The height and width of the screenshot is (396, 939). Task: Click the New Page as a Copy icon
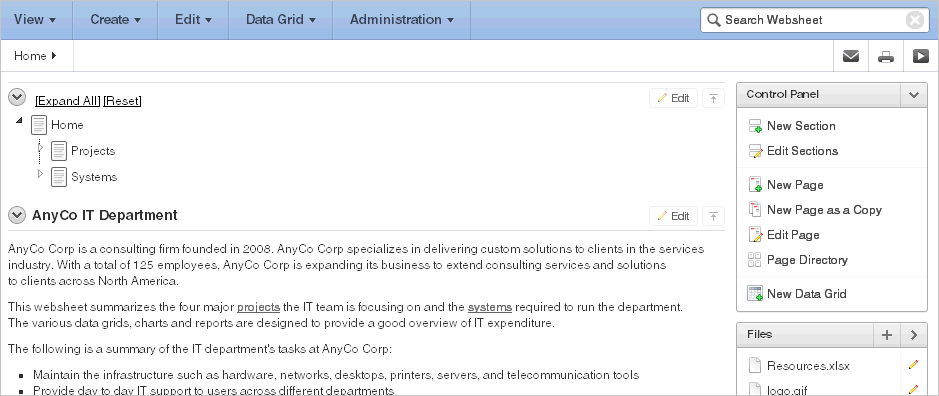[x=755, y=209]
